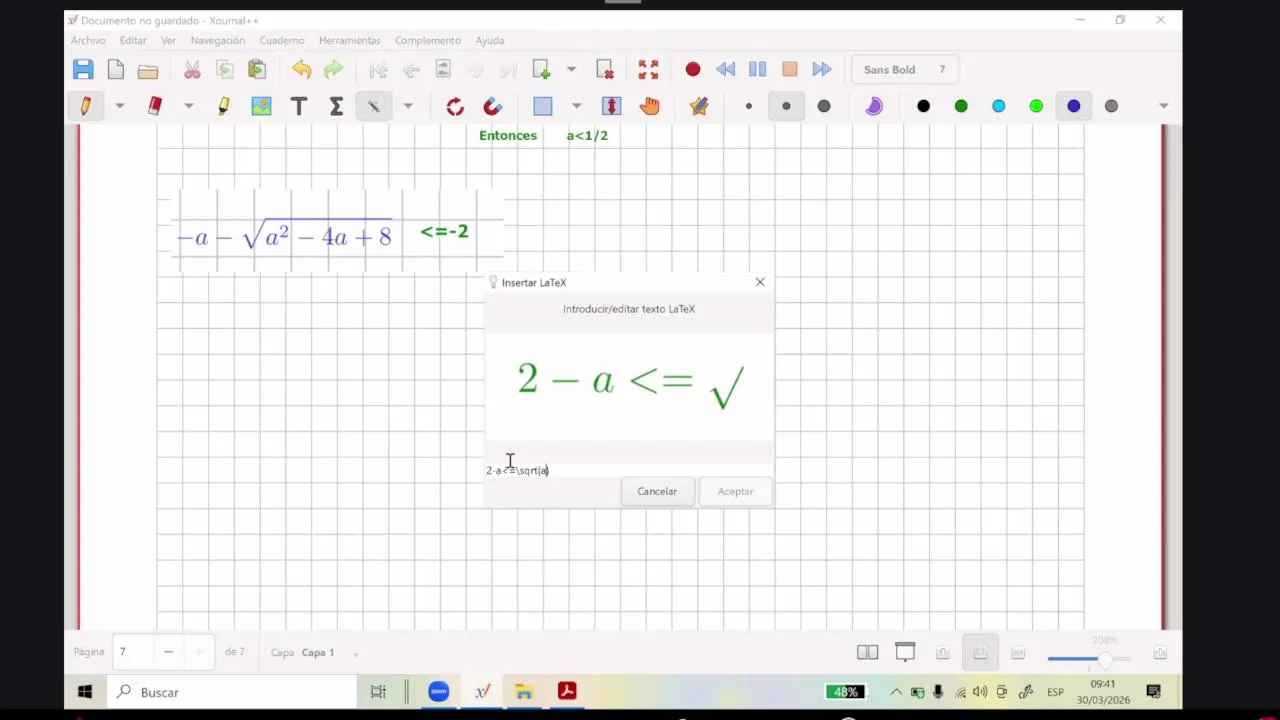Pick the dark green color swatch

pyautogui.click(x=961, y=106)
